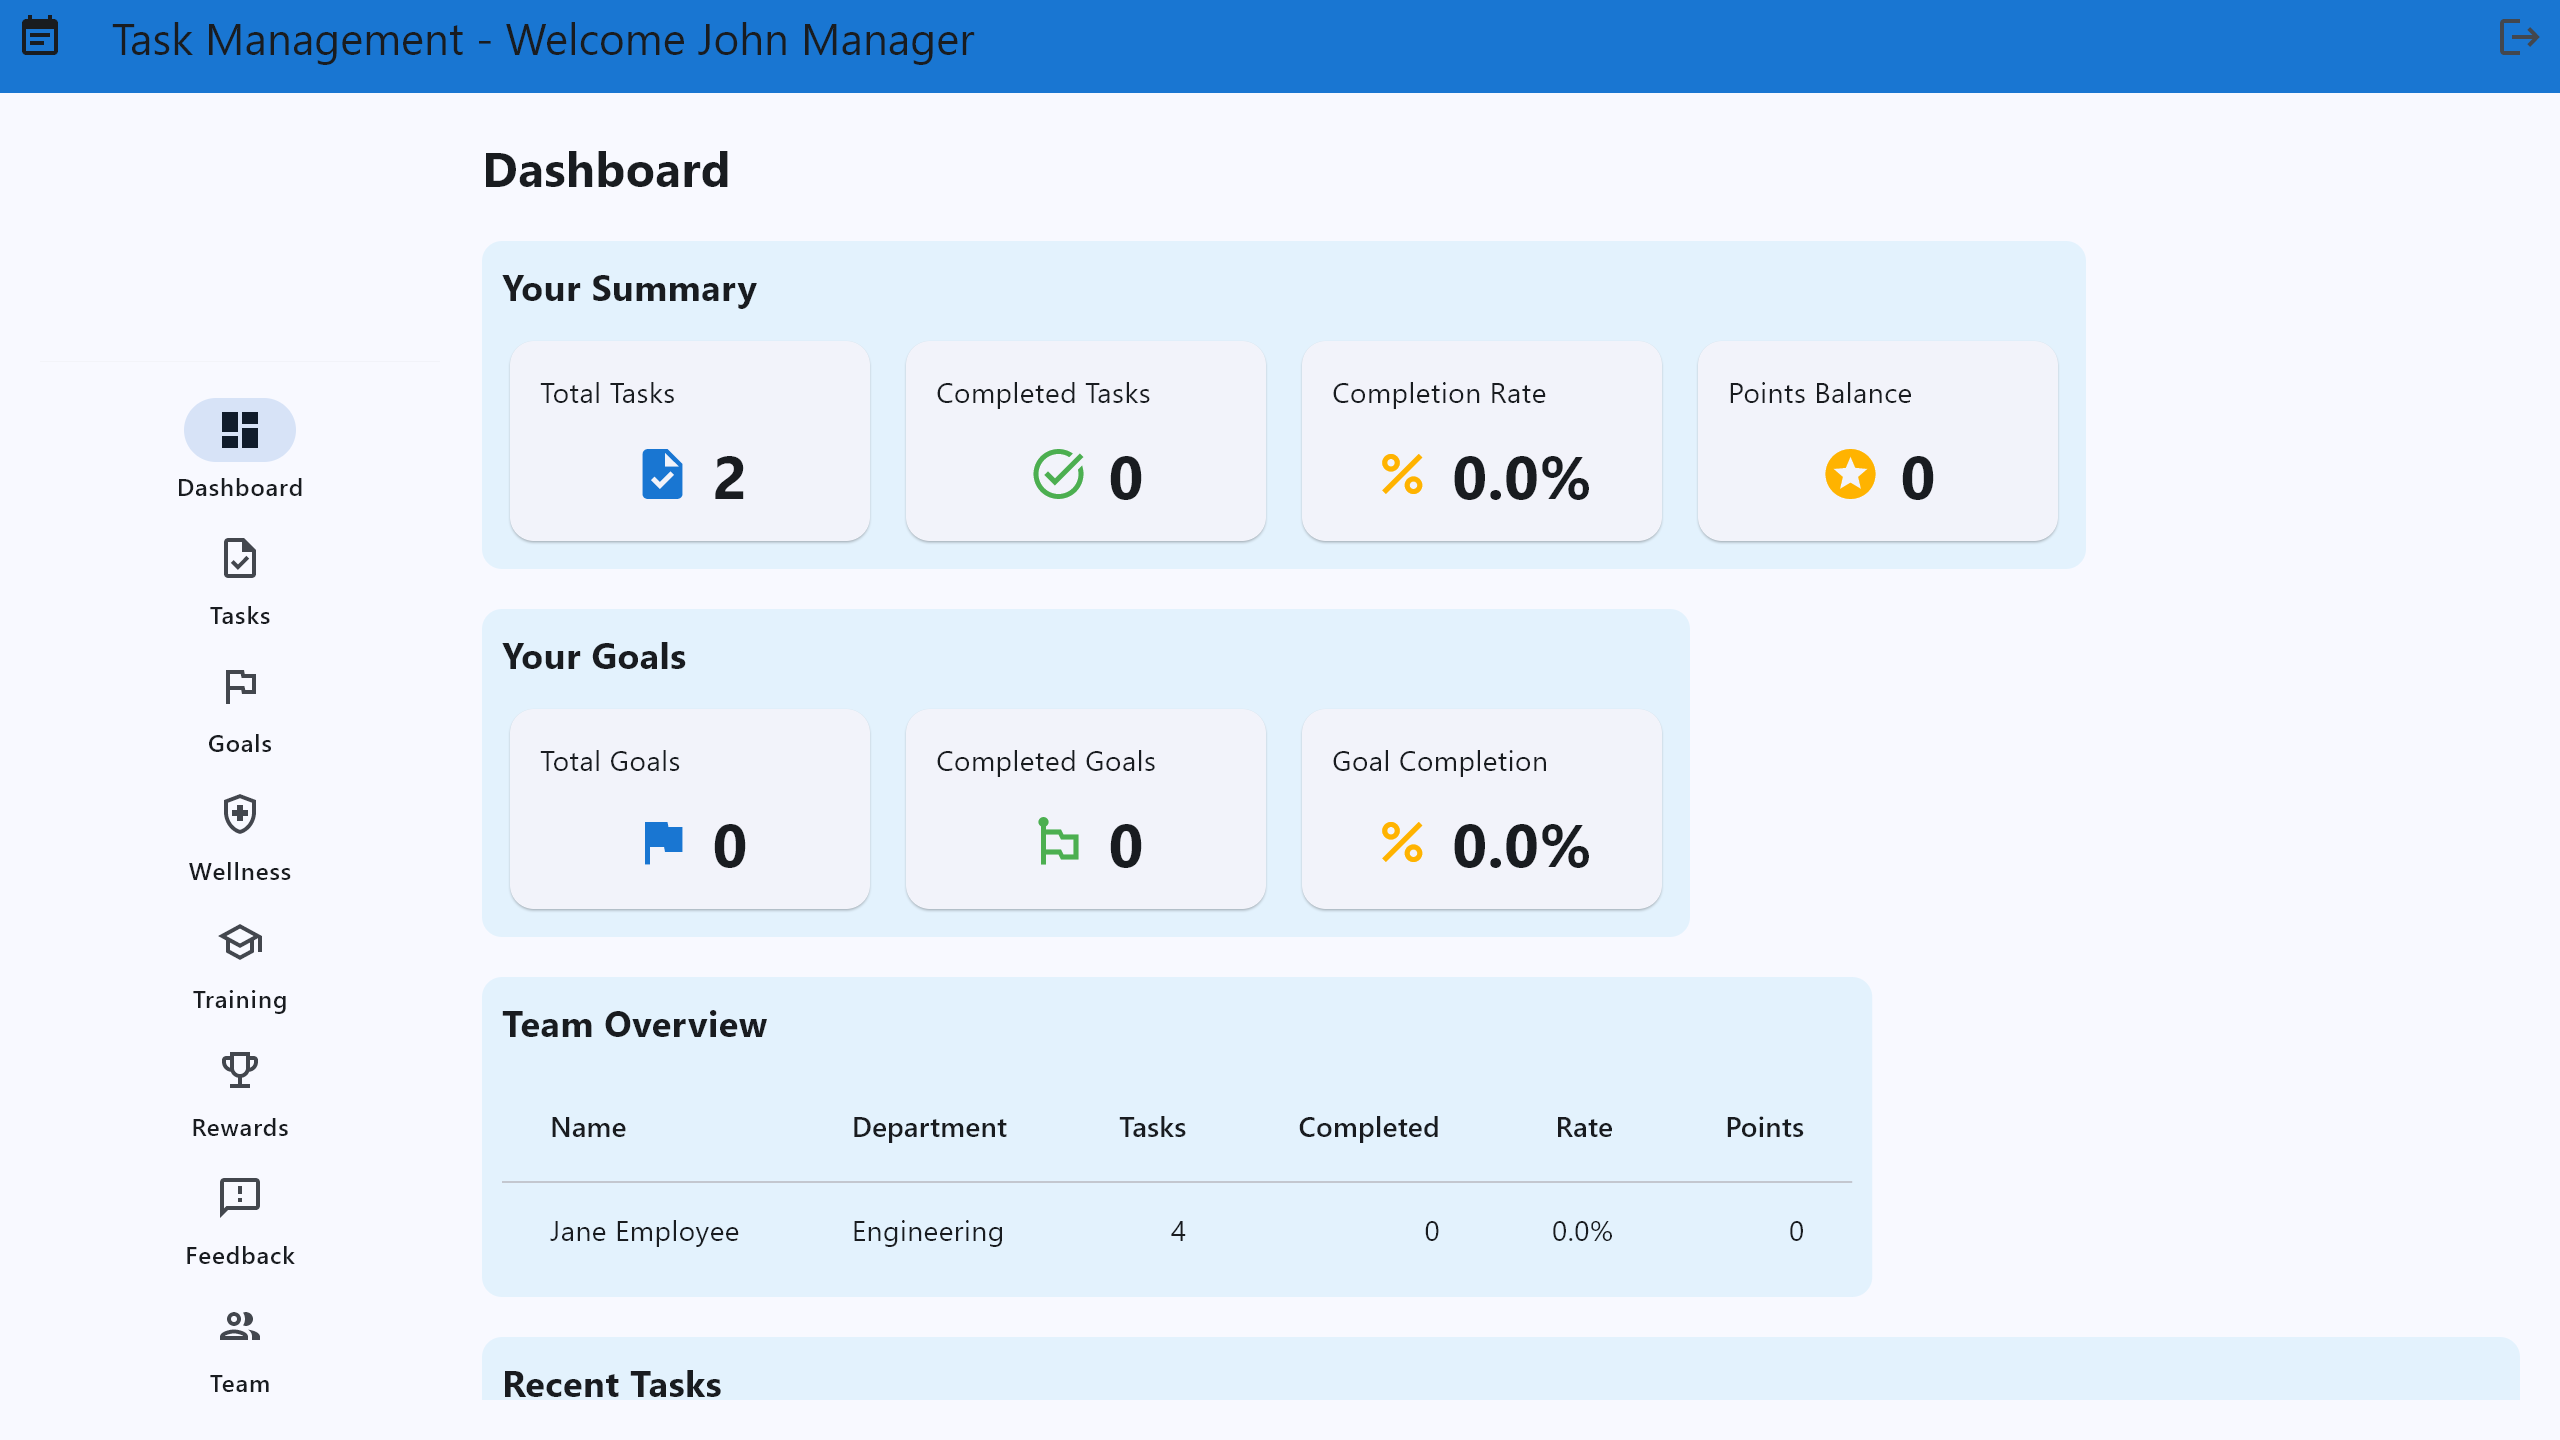Screen dimensions: 2560x1440
Task: Click the Points Balance star icon
Action: coord(1850,475)
